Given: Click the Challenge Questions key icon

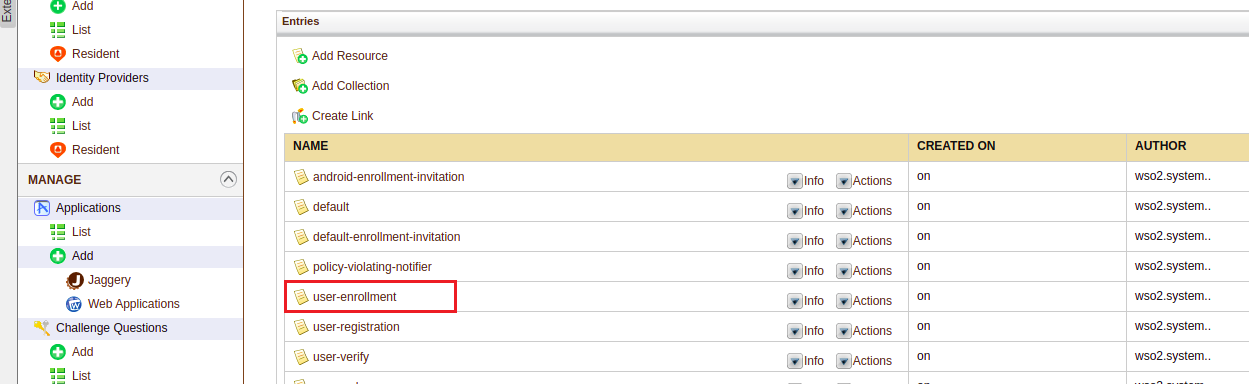Looking at the screenshot, I should click(x=42, y=328).
